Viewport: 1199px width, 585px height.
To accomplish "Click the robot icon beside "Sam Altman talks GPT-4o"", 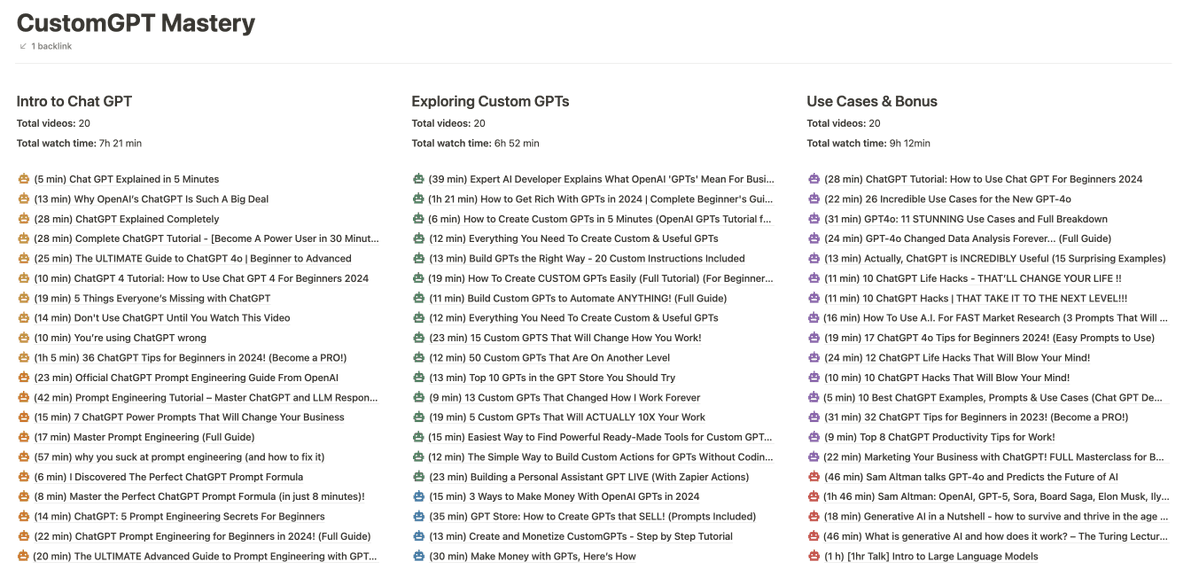I will (x=812, y=476).
